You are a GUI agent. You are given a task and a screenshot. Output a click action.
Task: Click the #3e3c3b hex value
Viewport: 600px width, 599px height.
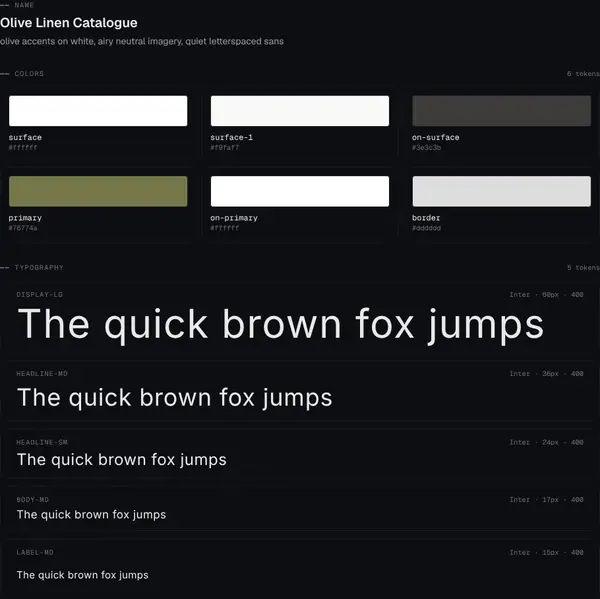[426, 148]
